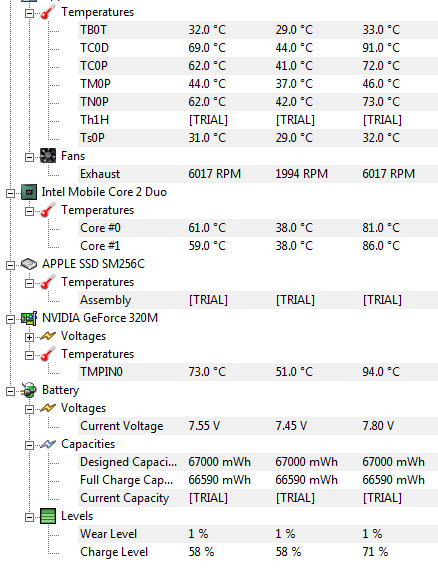Screen dimensions: 438x573
Task: Click the CPU chip icon for Intel
Action: pos(29,192)
